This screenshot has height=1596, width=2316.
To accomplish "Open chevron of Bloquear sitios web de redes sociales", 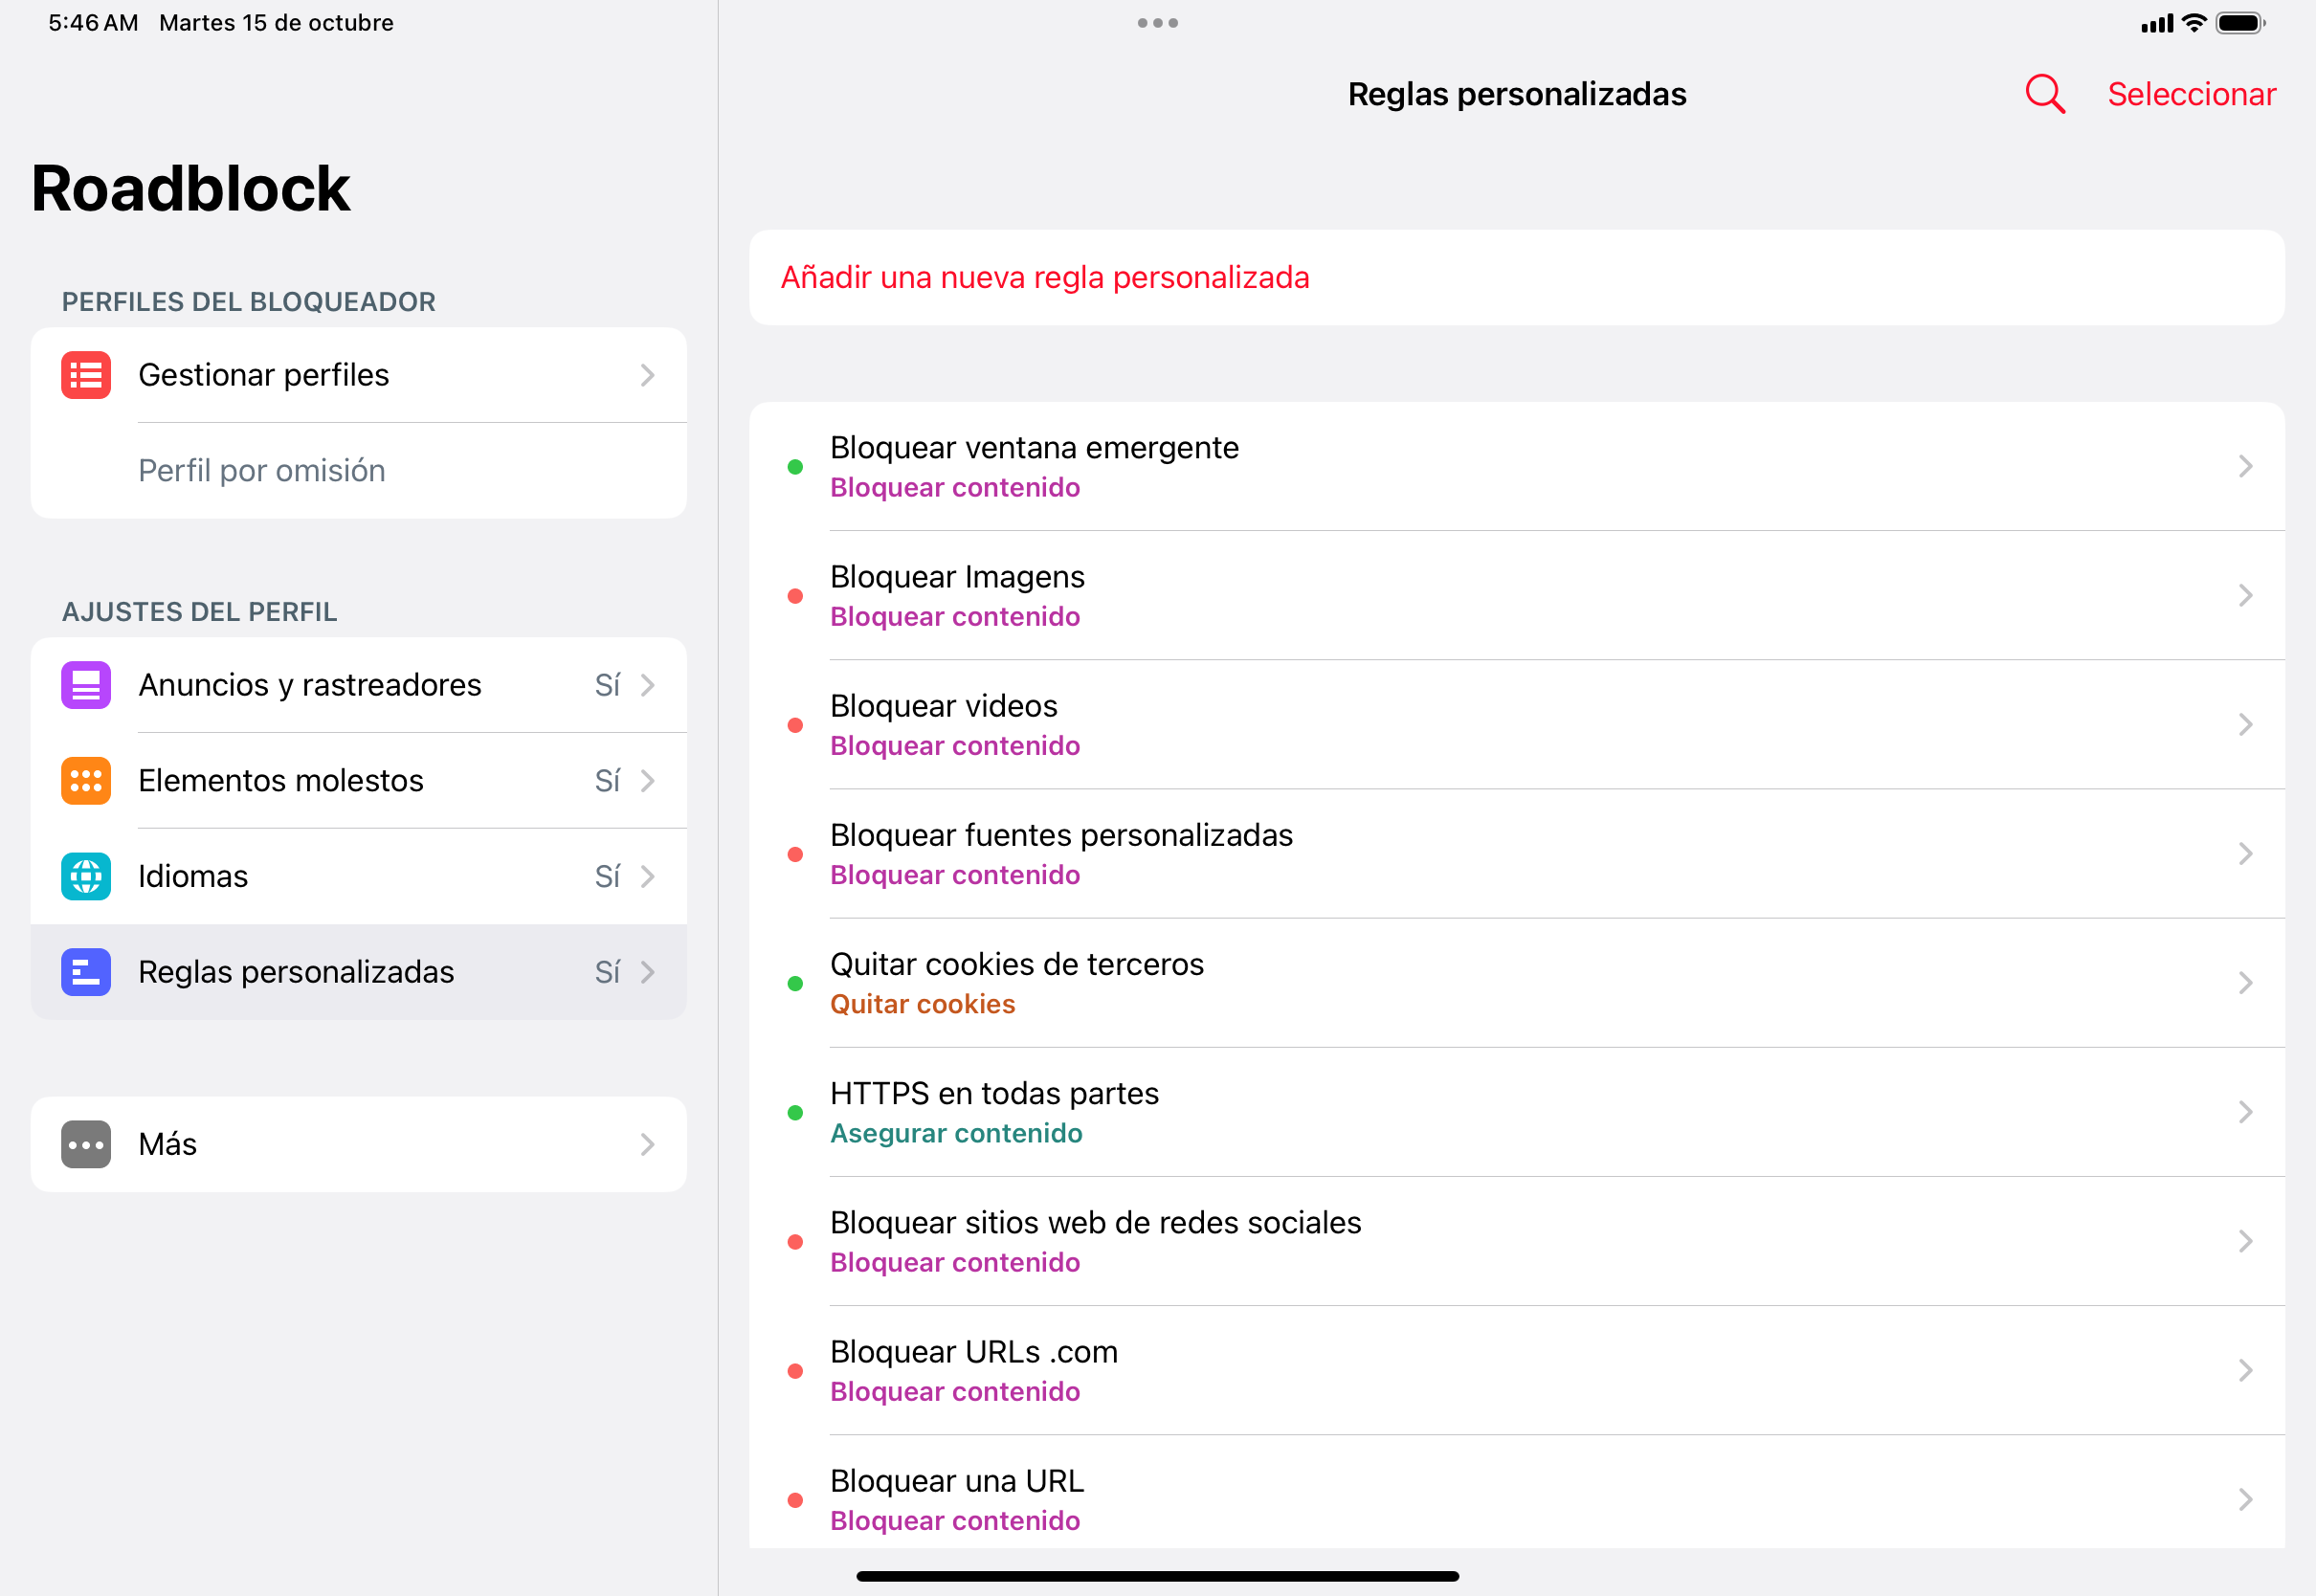I will (2245, 1241).
